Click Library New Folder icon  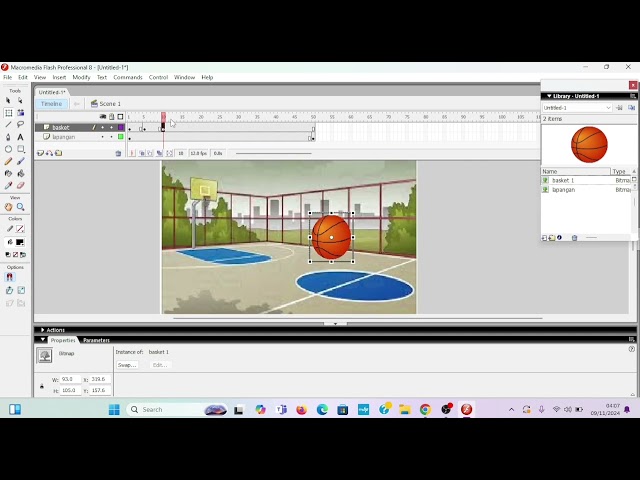click(x=552, y=238)
